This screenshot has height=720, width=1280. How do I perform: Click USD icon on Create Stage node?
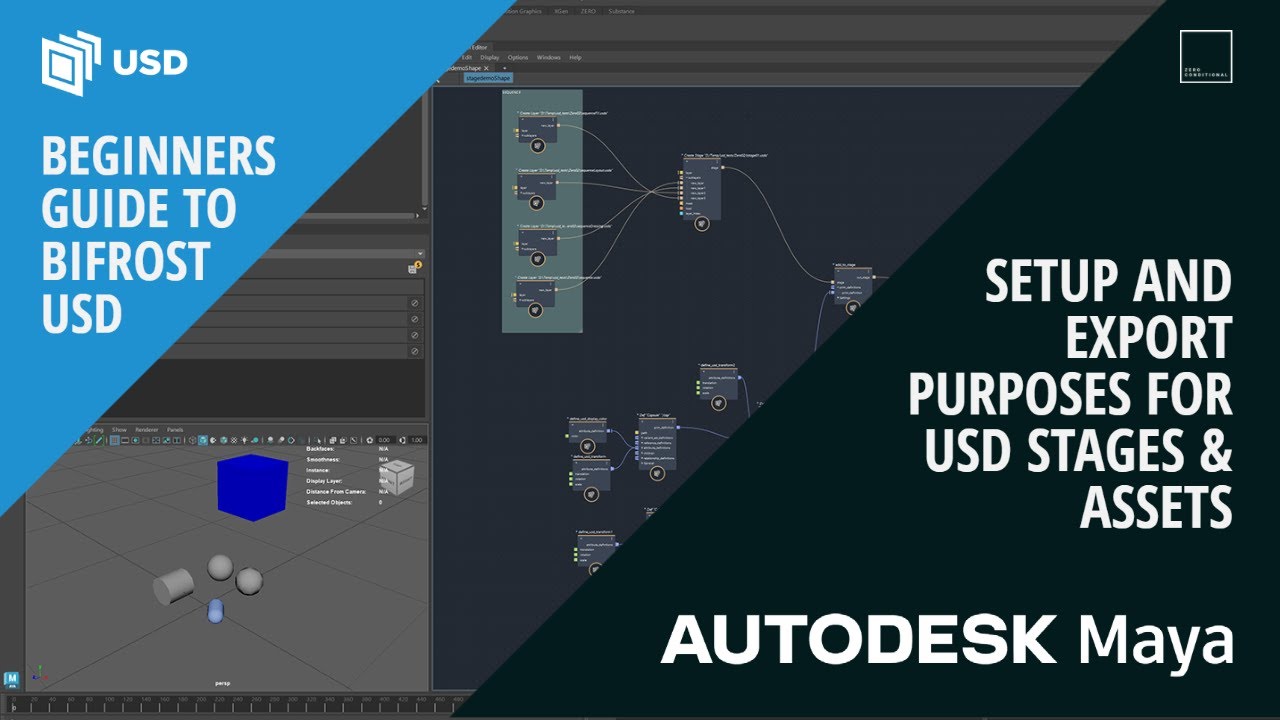pyautogui.click(x=702, y=224)
